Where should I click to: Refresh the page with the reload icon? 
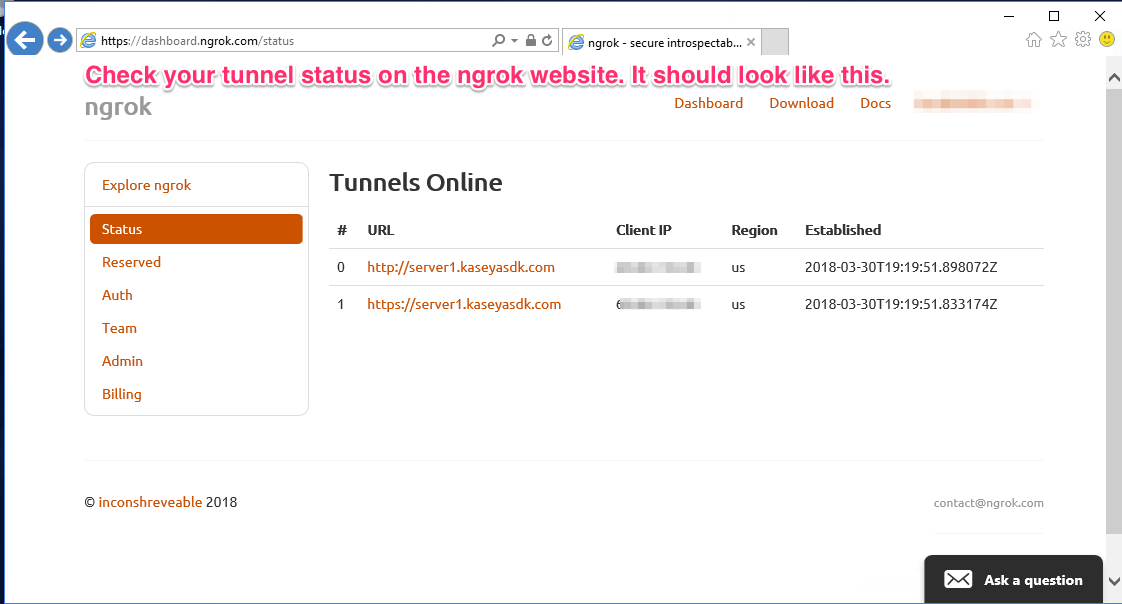[x=547, y=41]
